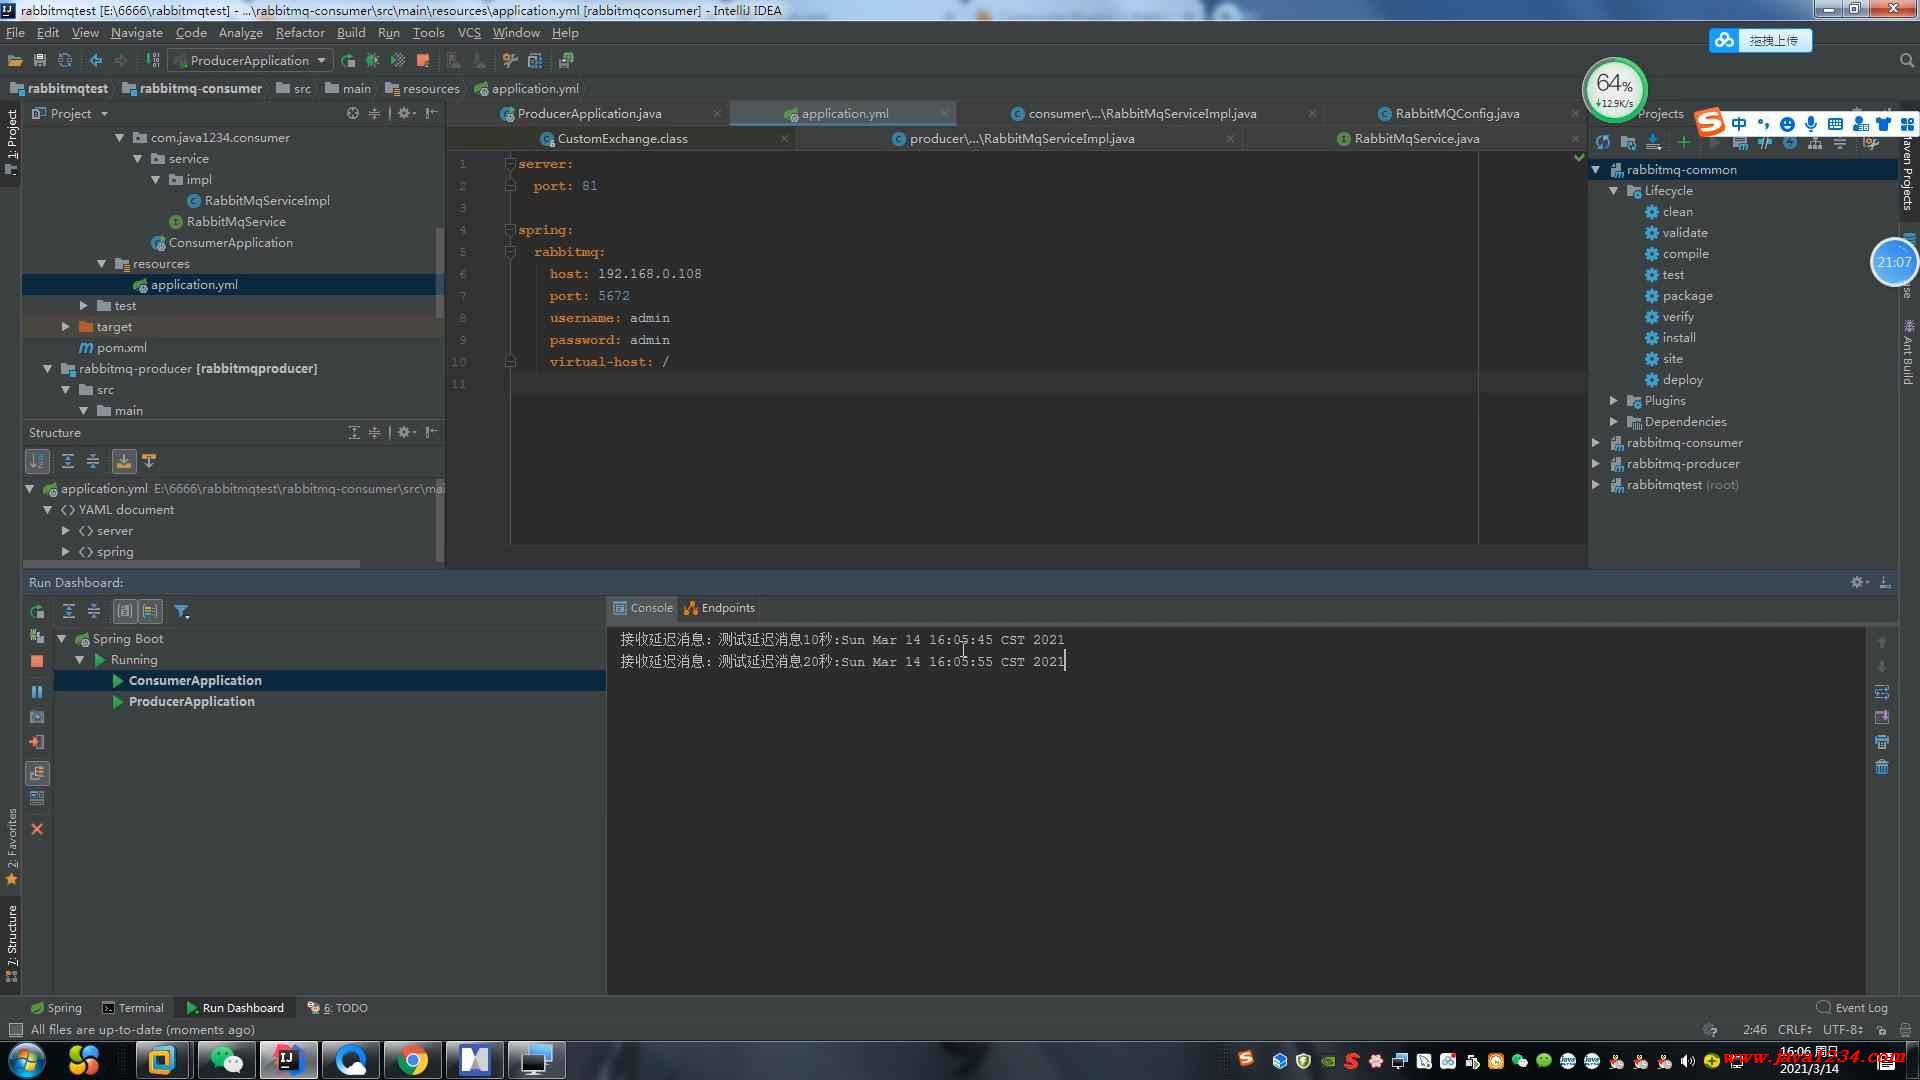This screenshot has width=1920, height=1080.
Task: Expand all in the Run Dashboard tree
Action: pyautogui.click(x=68, y=611)
